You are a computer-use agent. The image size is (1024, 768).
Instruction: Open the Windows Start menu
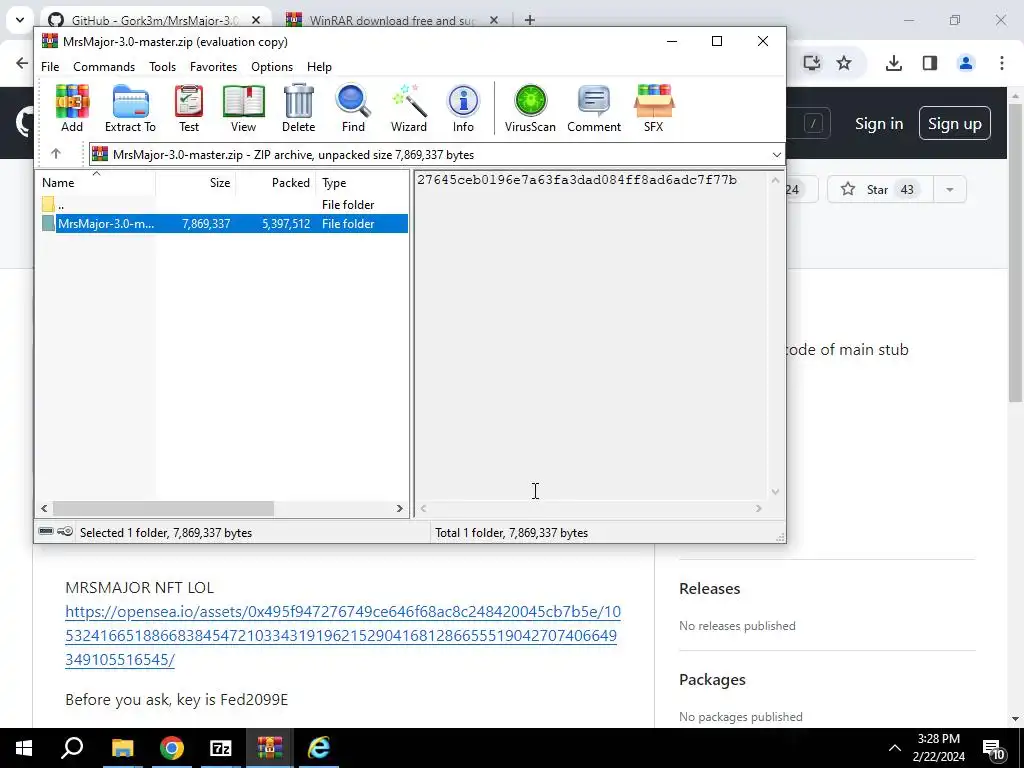(24, 748)
